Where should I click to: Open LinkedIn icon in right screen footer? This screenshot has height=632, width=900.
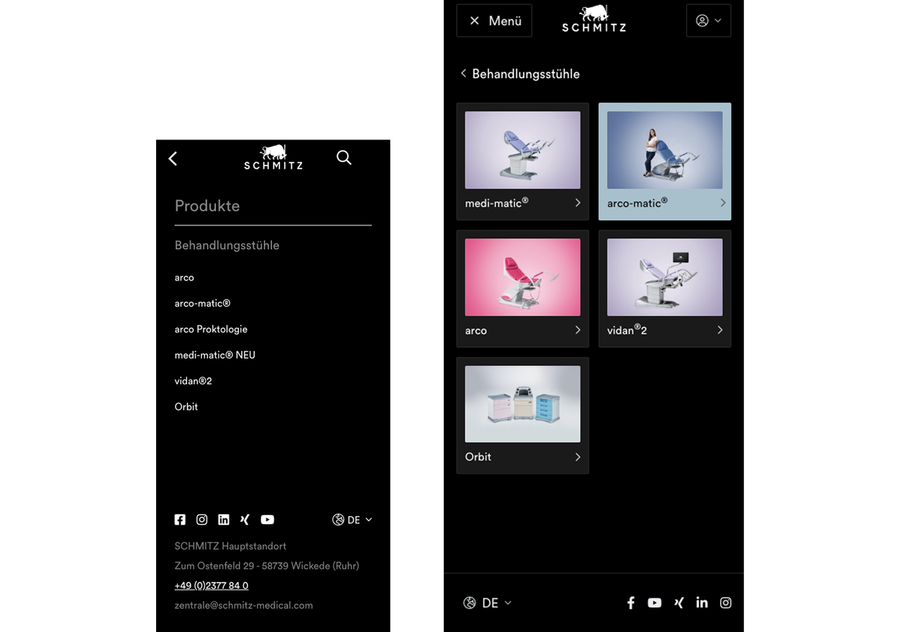[x=701, y=602]
